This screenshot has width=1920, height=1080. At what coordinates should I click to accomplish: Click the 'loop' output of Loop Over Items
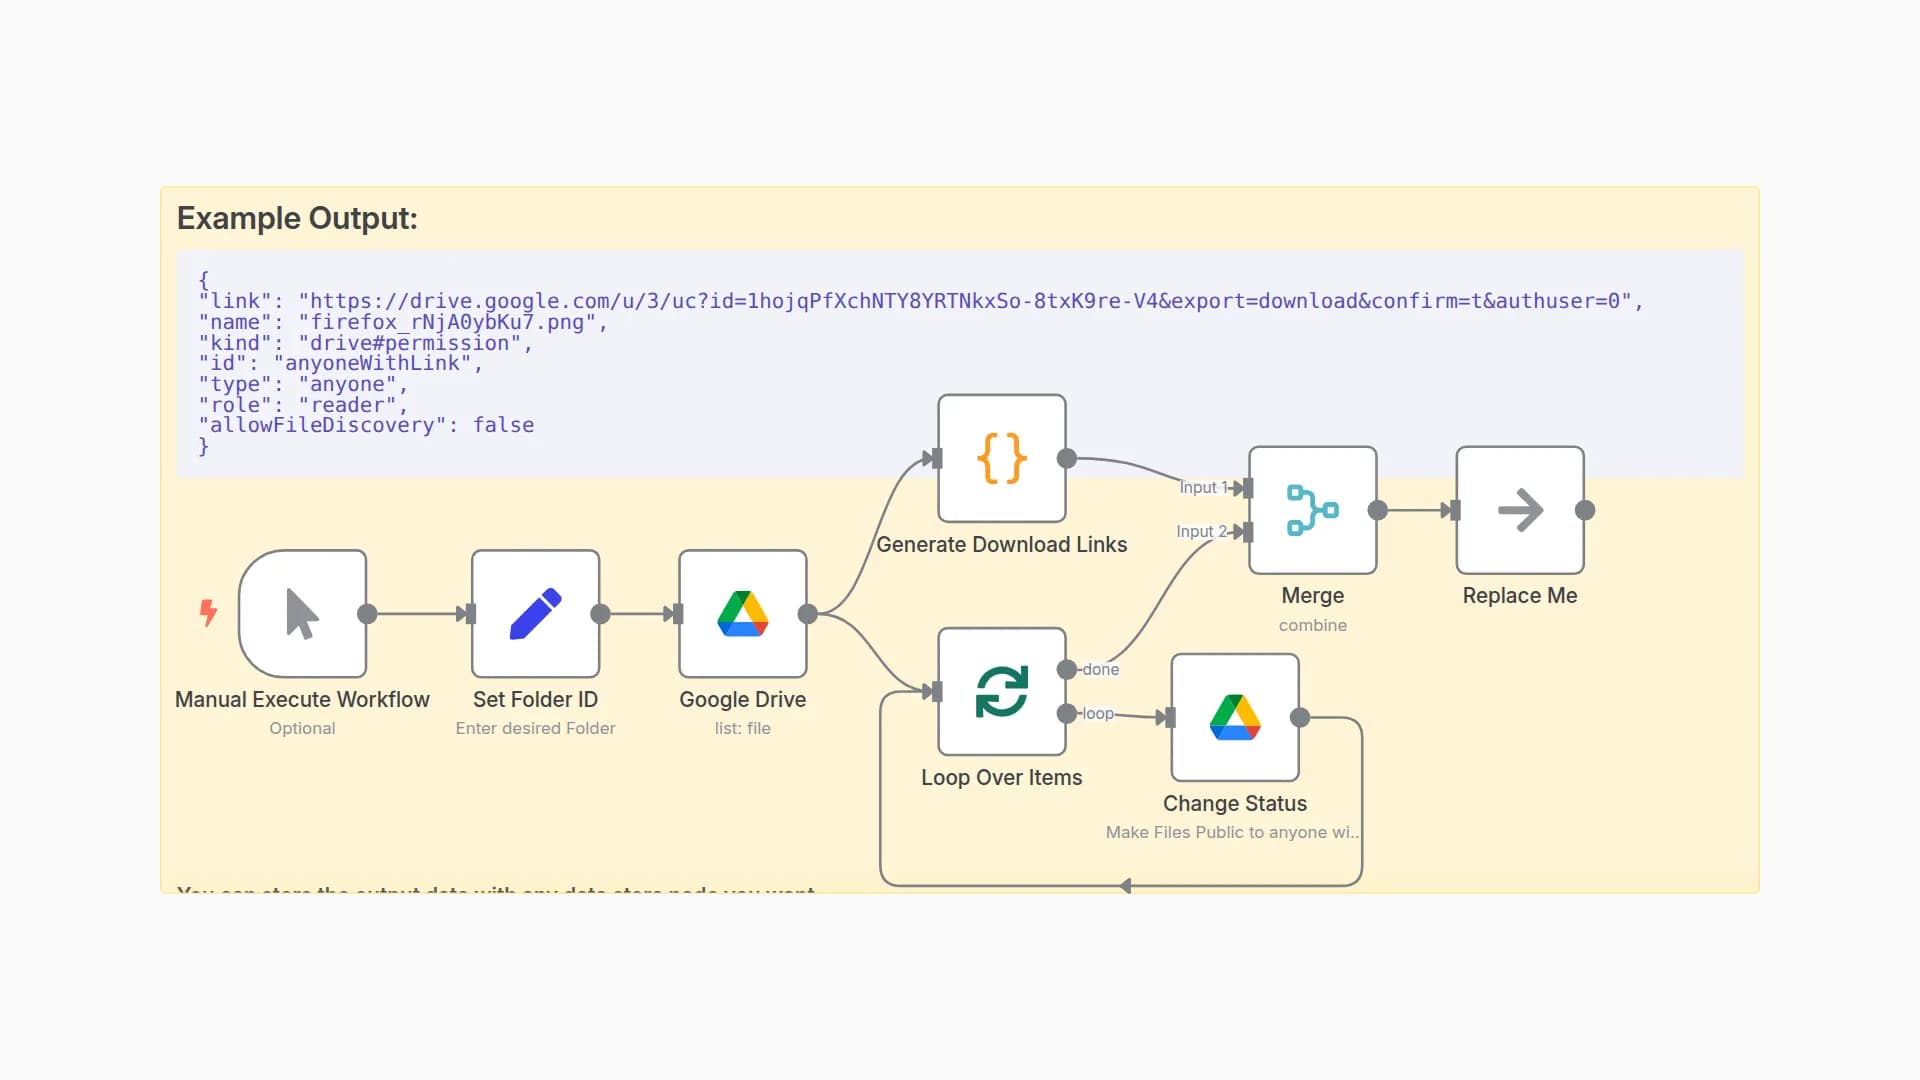click(1067, 713)
